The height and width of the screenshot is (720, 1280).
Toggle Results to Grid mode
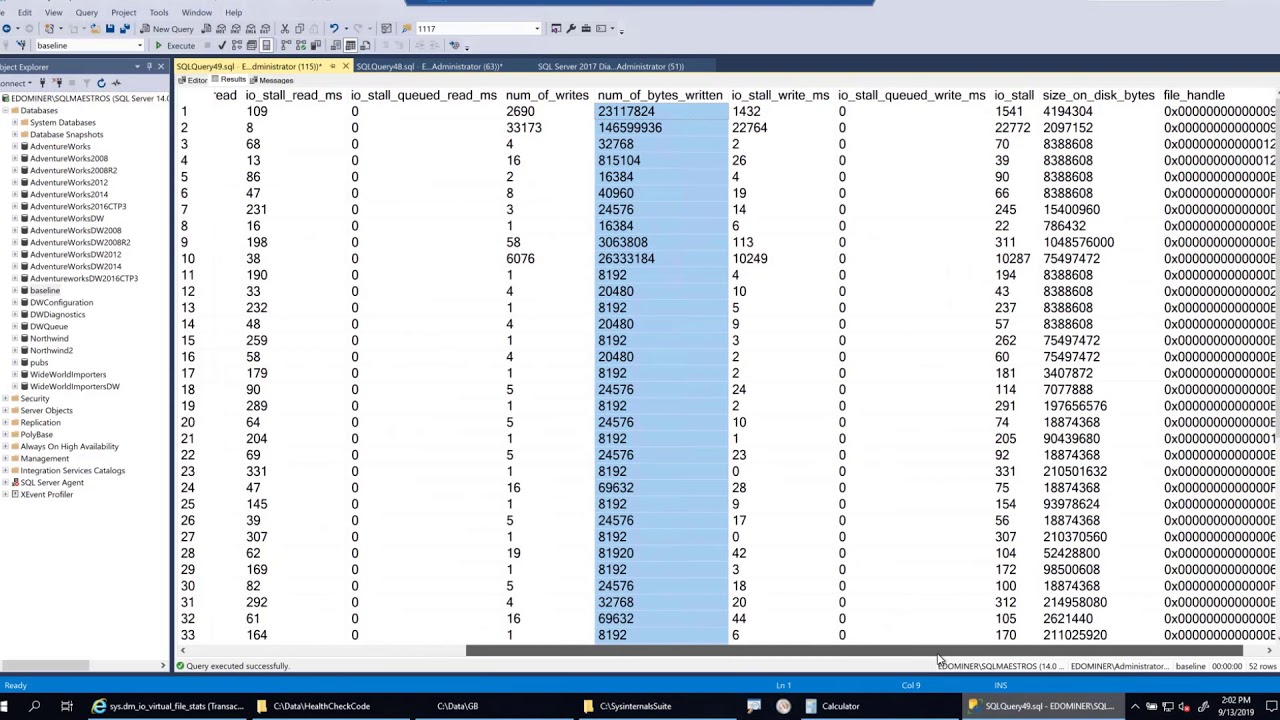click(x=350, y=45)
